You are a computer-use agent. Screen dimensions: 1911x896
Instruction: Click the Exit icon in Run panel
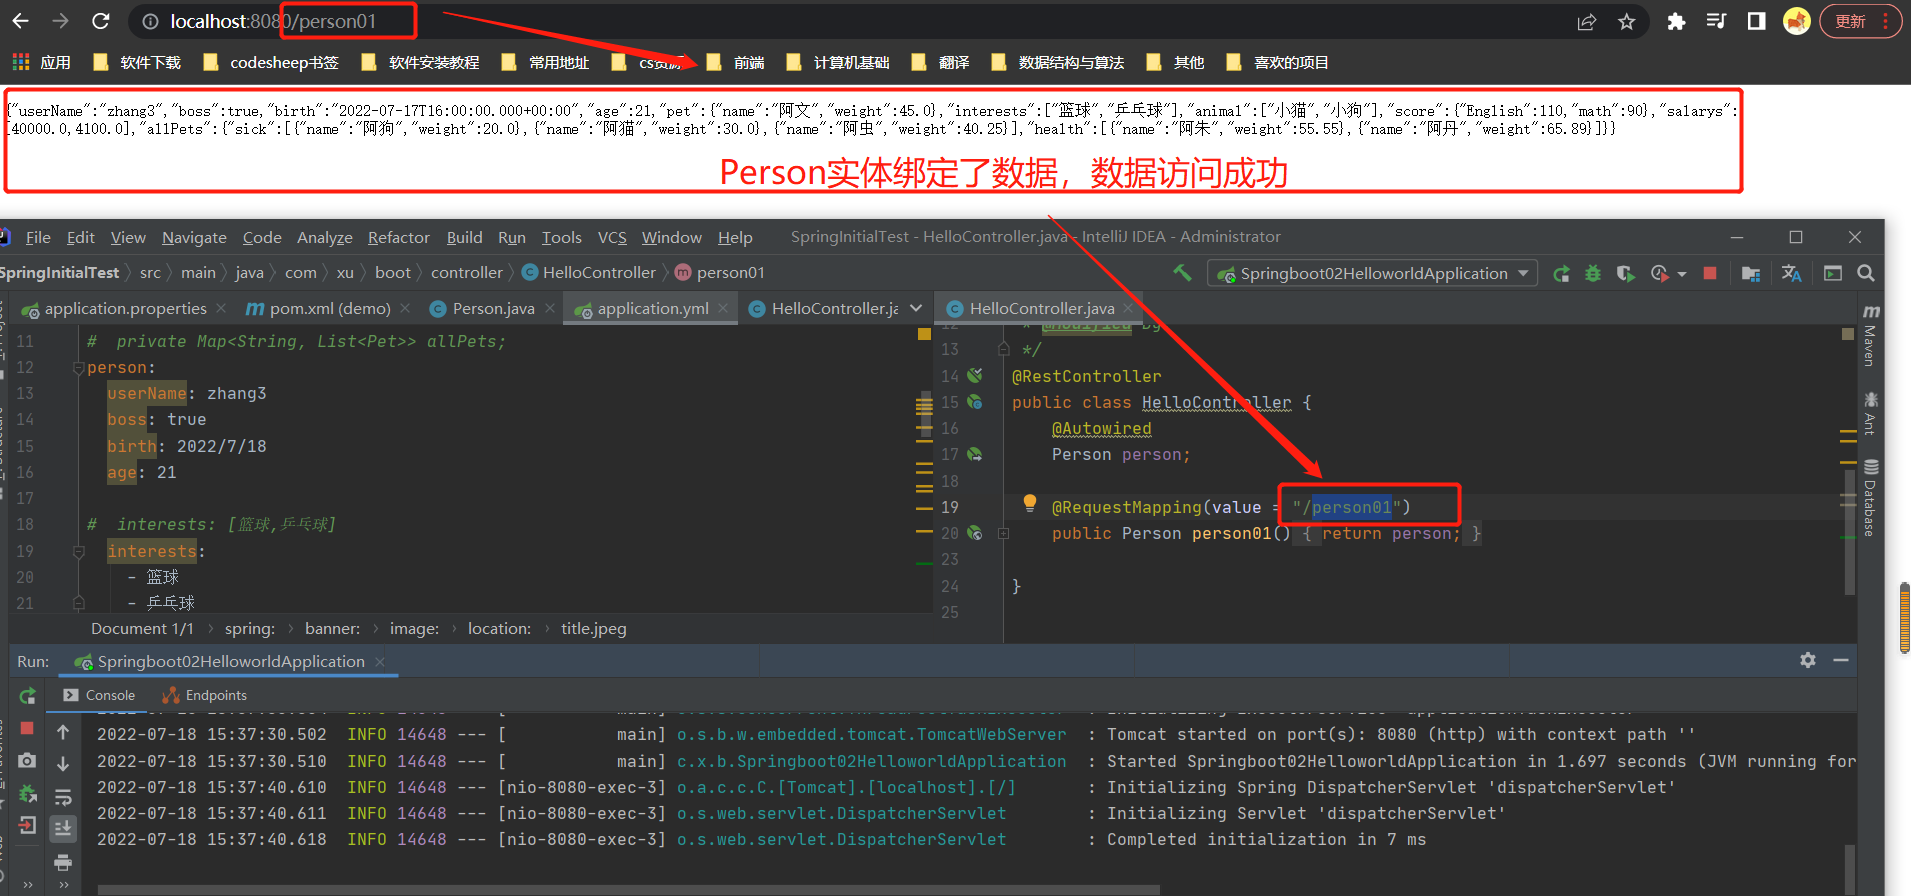[x=27, y=826]
